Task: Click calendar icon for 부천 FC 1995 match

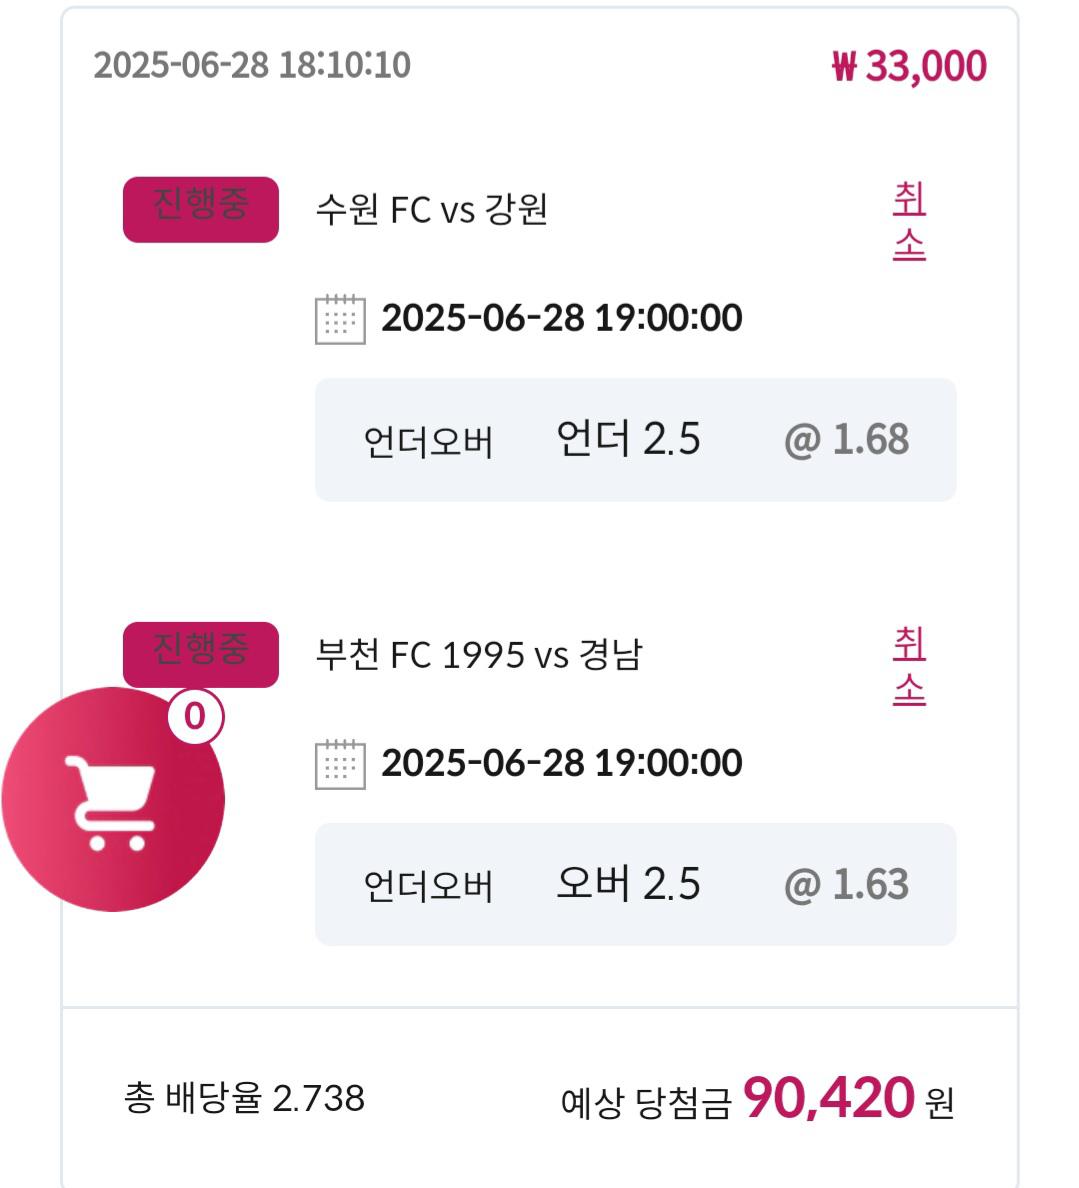Action: pyautogui.click(x=340, y=764)
